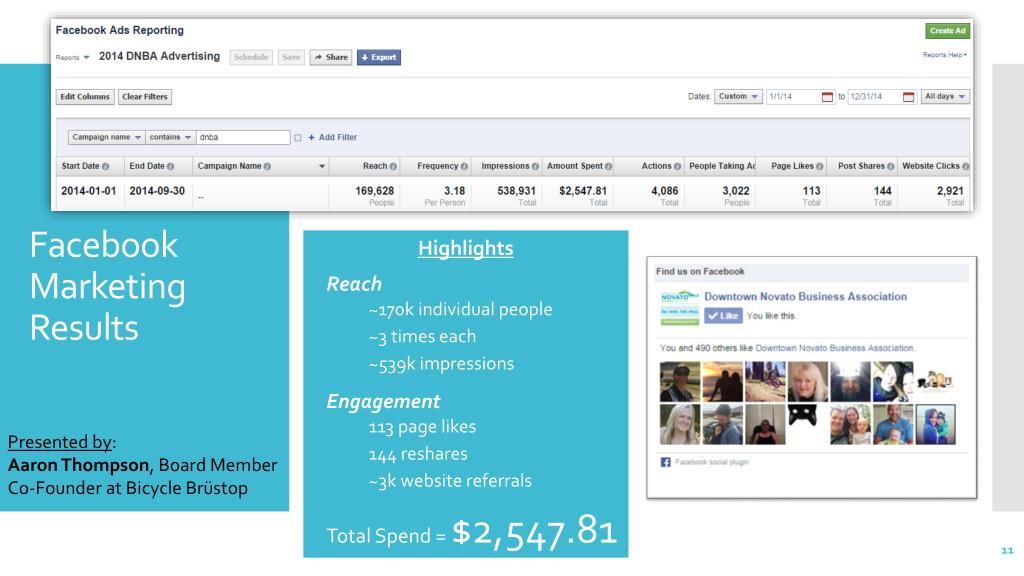Click the Start Date info icon
Screen dimensions: 1024x576
click(x=106, y=167)
